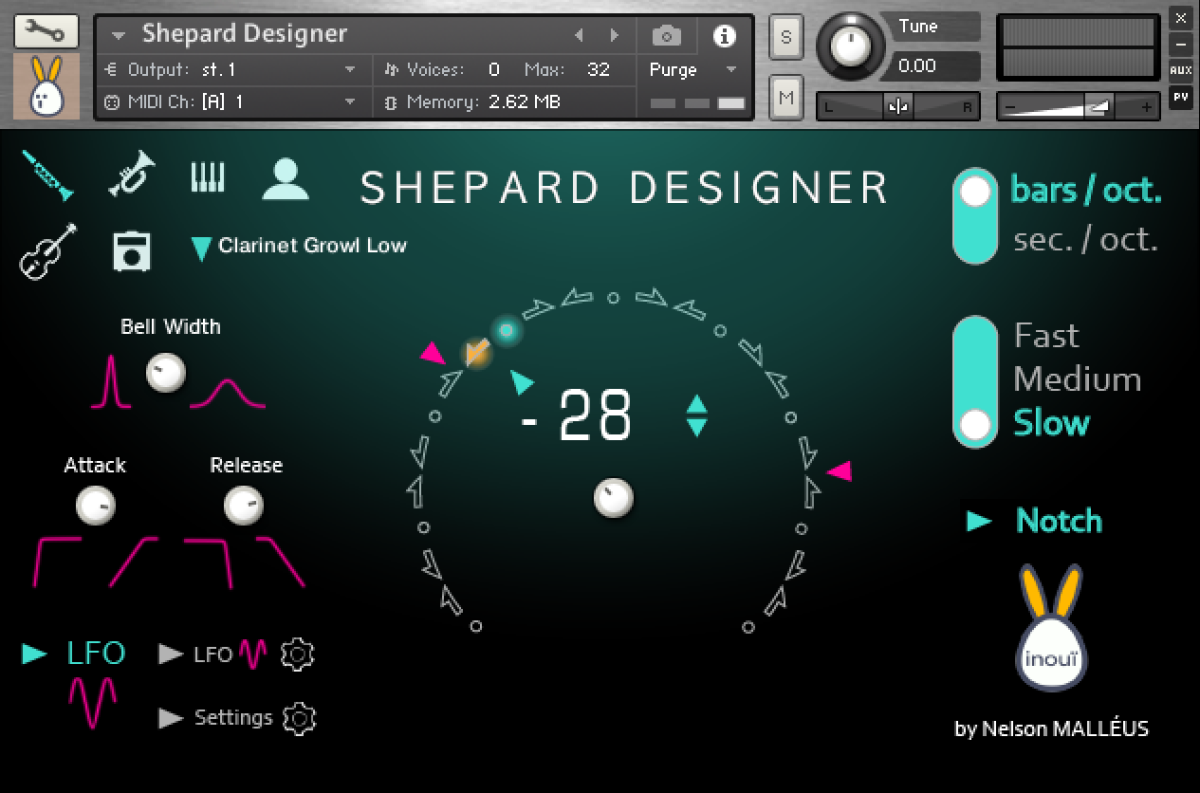1200x793 pixels.
Task: Select the trumpet brass instrument icon
Action: [132, 173]
